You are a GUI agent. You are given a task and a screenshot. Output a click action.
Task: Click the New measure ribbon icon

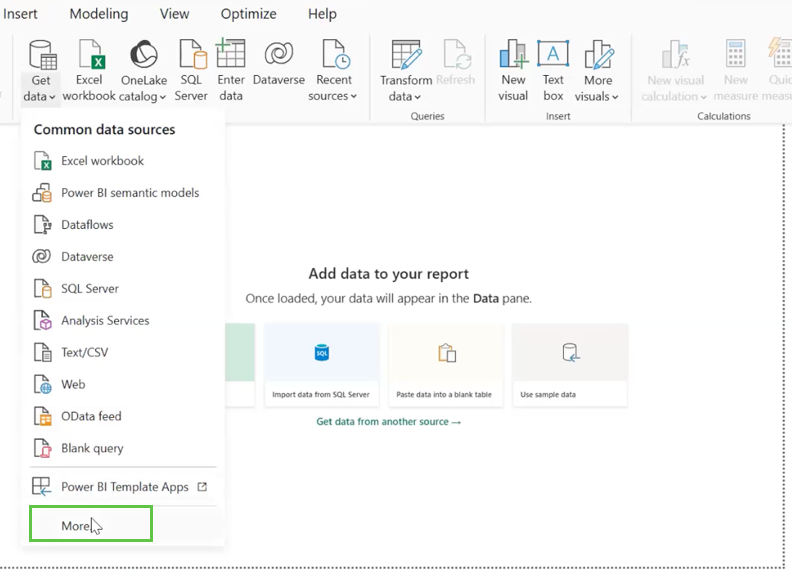point(735,54)
